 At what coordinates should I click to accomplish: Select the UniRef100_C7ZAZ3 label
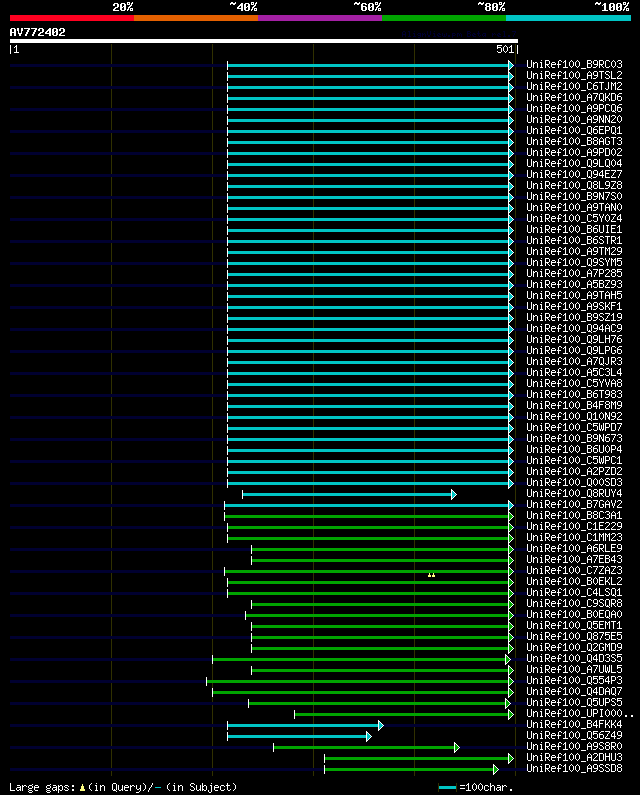tap(574, 570)
